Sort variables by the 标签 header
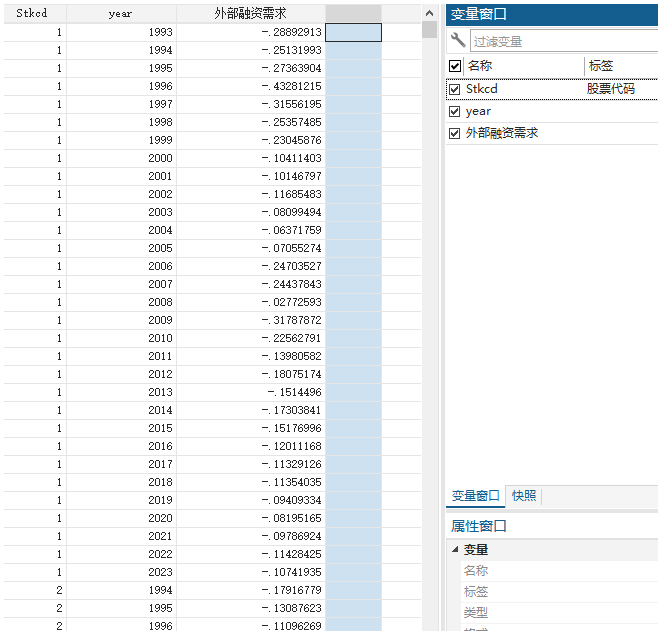658x631 pixels. pos(601,66)
